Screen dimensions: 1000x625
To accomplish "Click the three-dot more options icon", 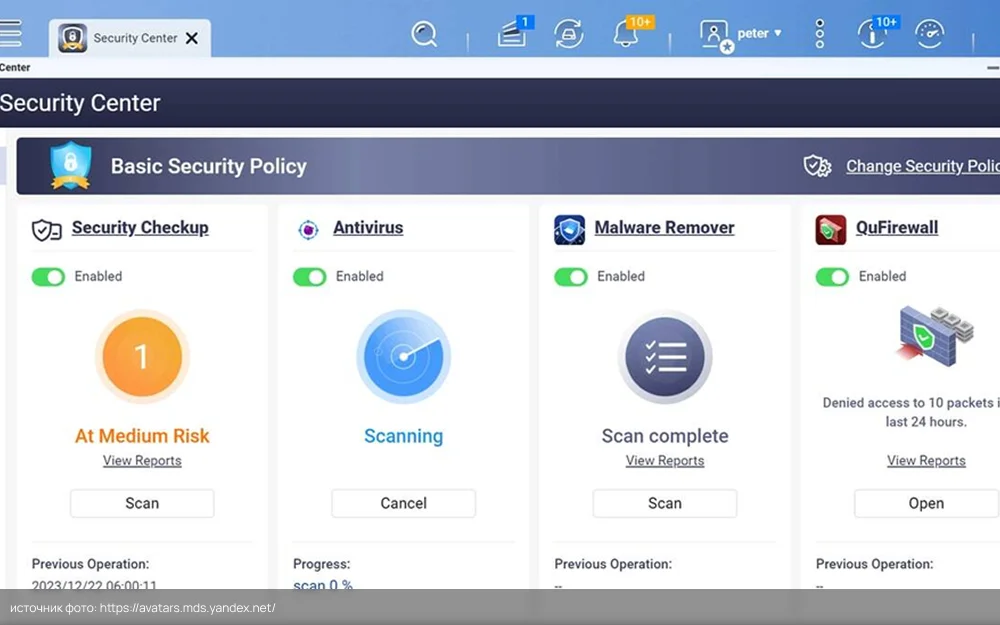I will coord(820,34).
